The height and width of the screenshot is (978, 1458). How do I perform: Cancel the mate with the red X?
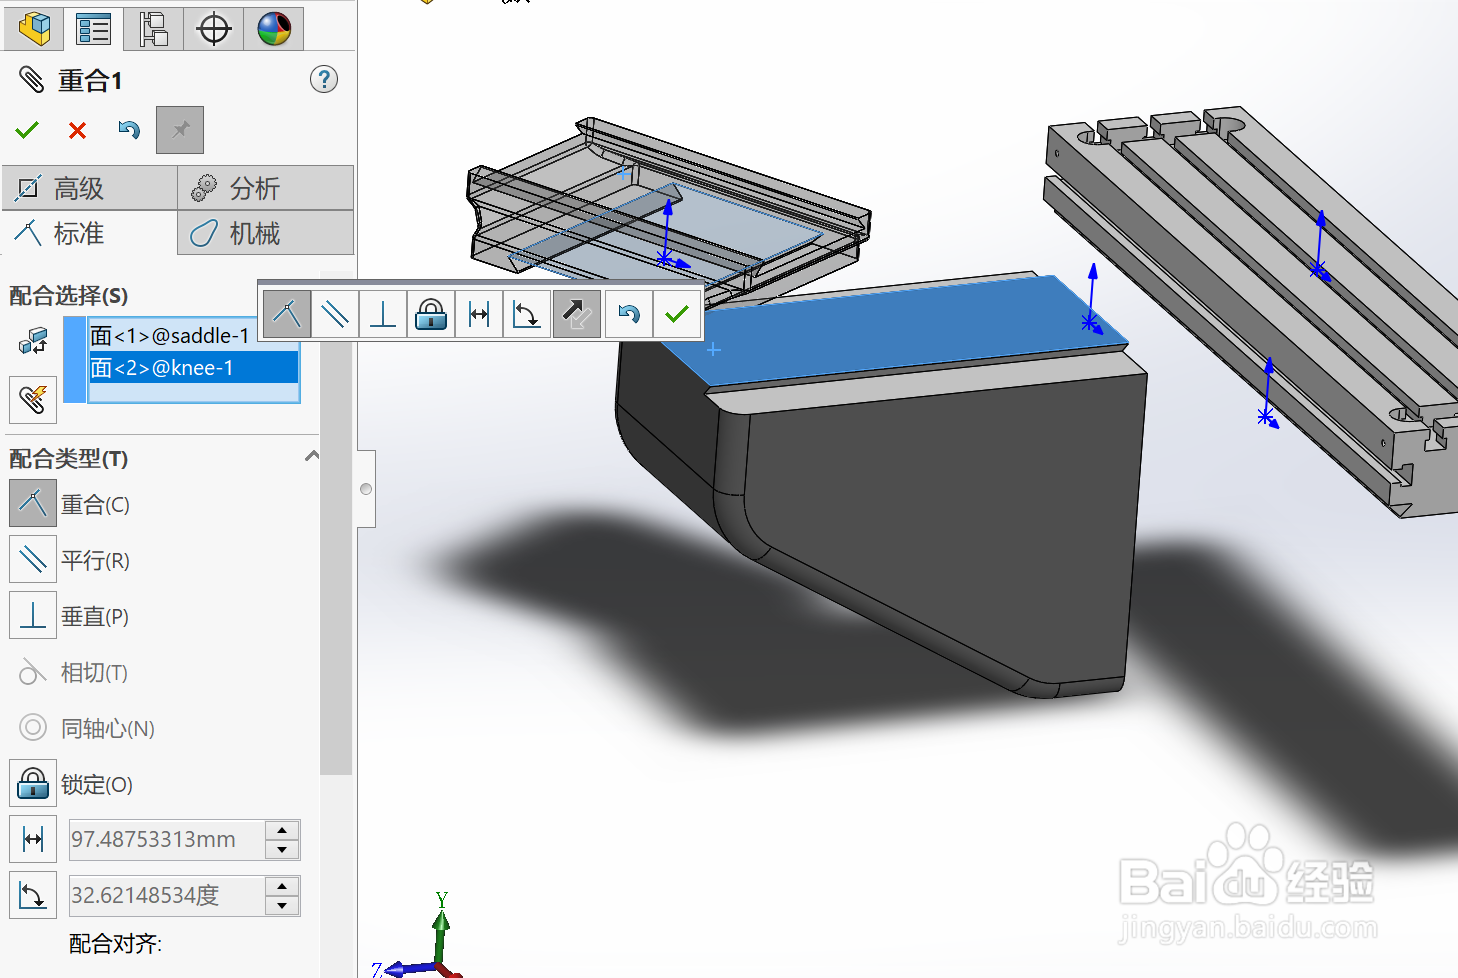[77, 130]
